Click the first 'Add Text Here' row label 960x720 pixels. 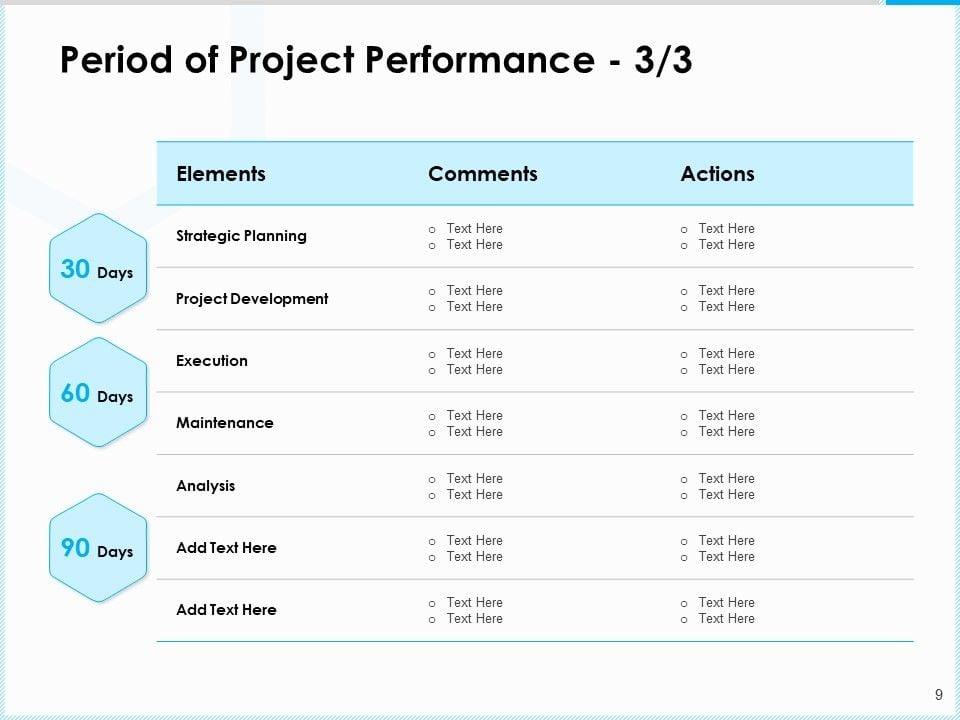226,548
